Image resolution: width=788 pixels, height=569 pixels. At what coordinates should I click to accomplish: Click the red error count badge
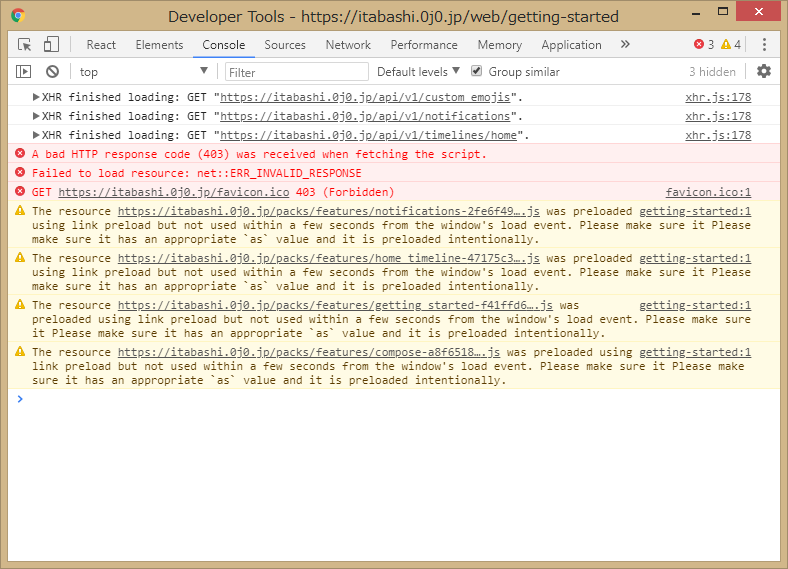704,45
